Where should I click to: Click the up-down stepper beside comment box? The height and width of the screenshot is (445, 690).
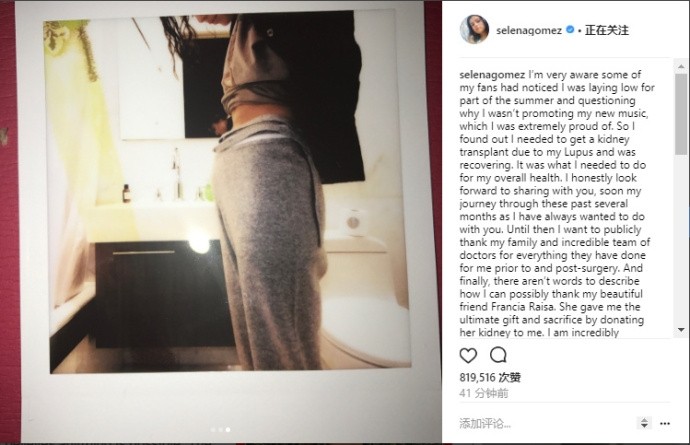tap(644, 423)
